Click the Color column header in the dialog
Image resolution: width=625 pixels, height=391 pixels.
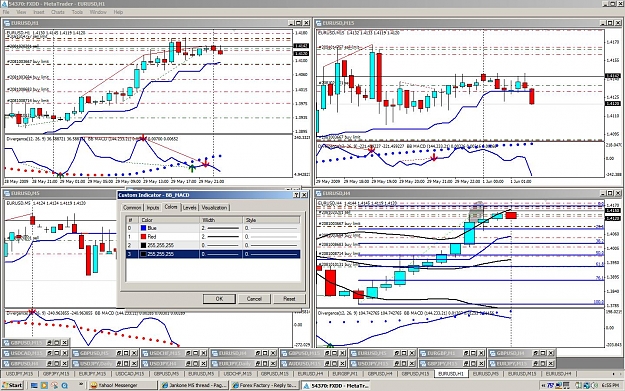(x=169, y=220)
